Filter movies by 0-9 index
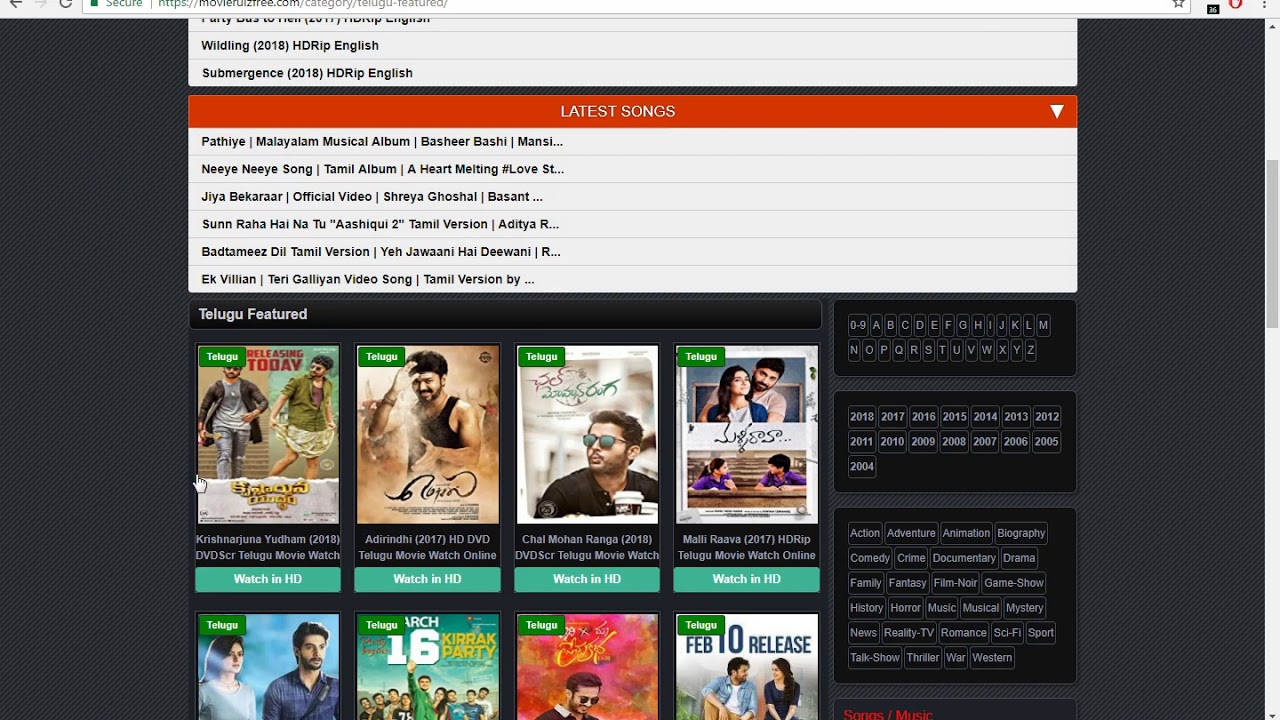Screen dimensions: 1280x720 coord(857,326)
